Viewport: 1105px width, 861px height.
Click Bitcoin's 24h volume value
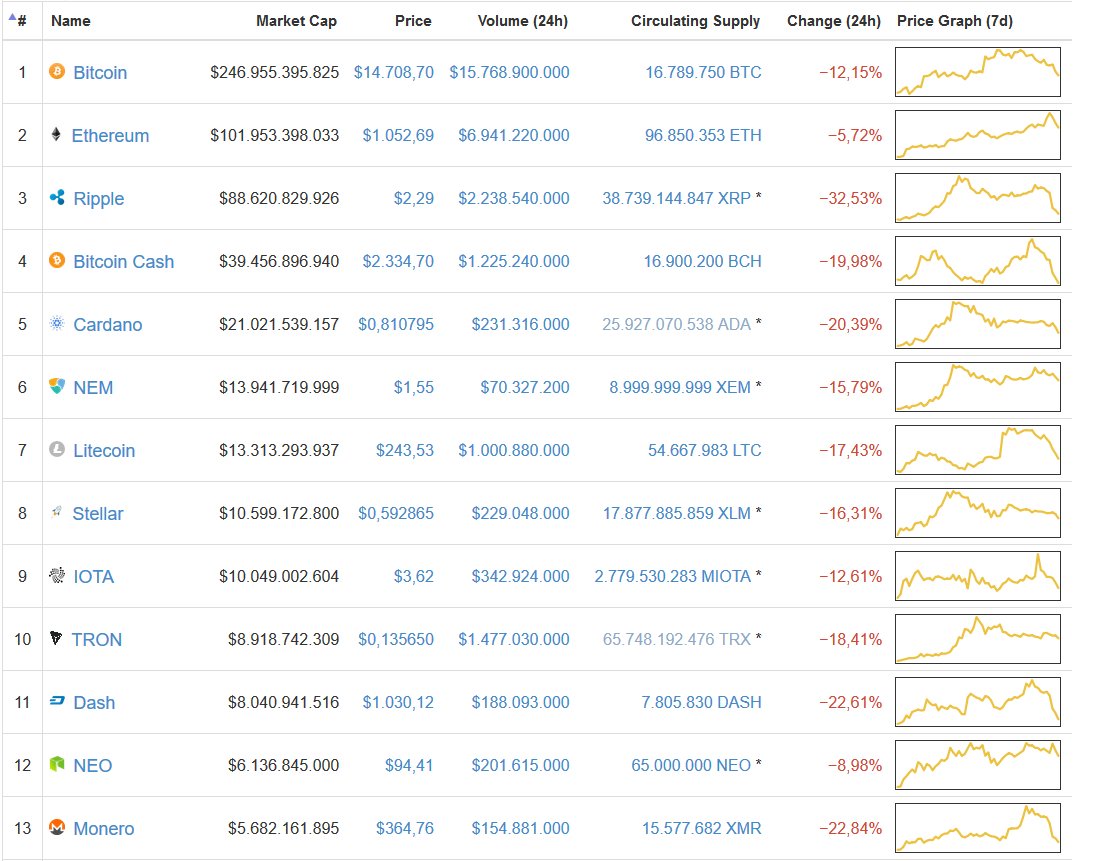coord(512,72)
